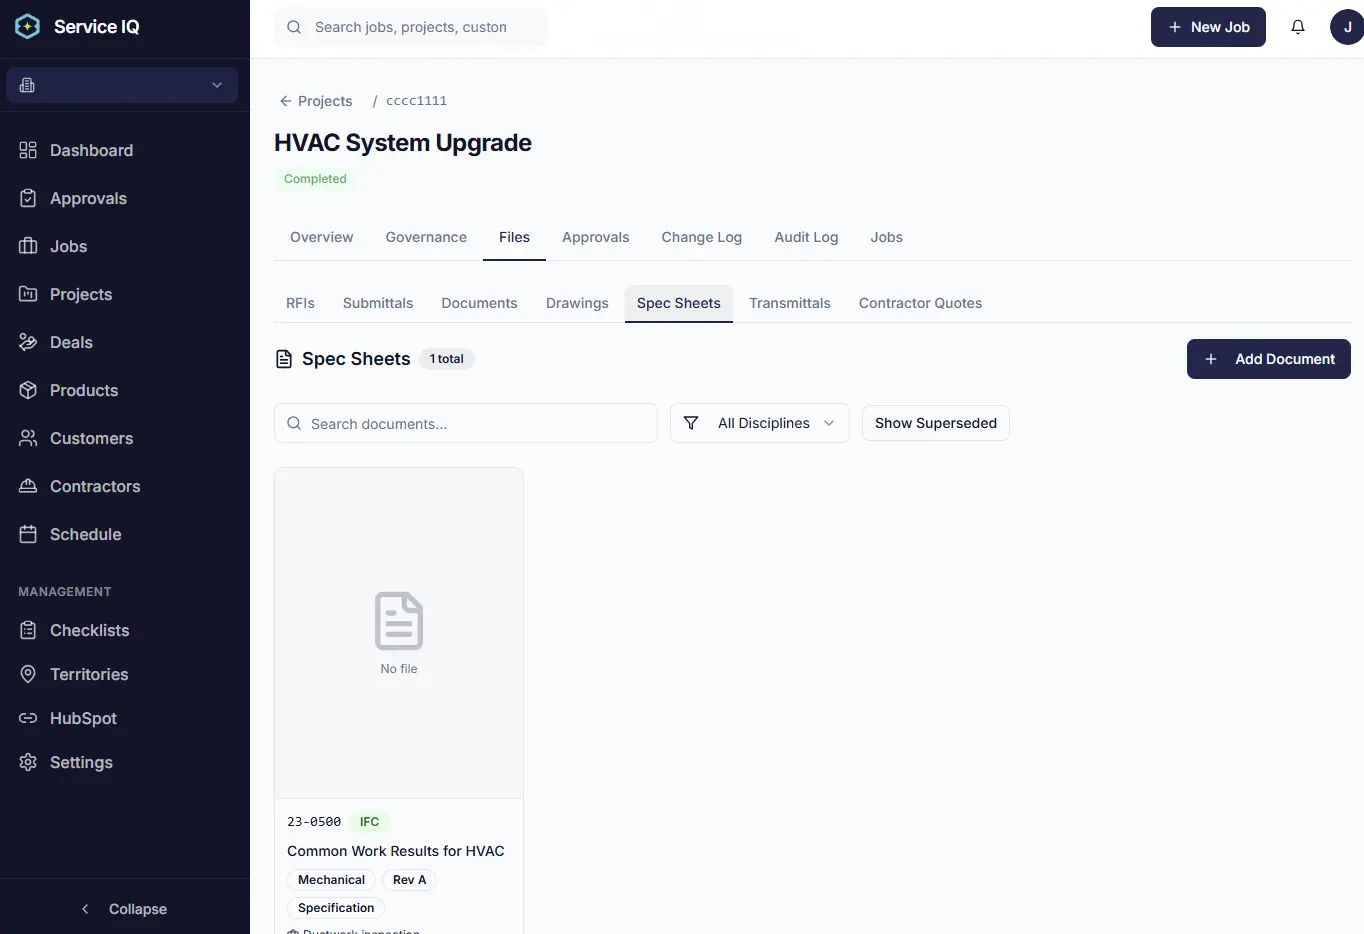1364x934 pixels.
Task: Click the Add Document button
Action: pyautogui.click(x=1268, y=359)
